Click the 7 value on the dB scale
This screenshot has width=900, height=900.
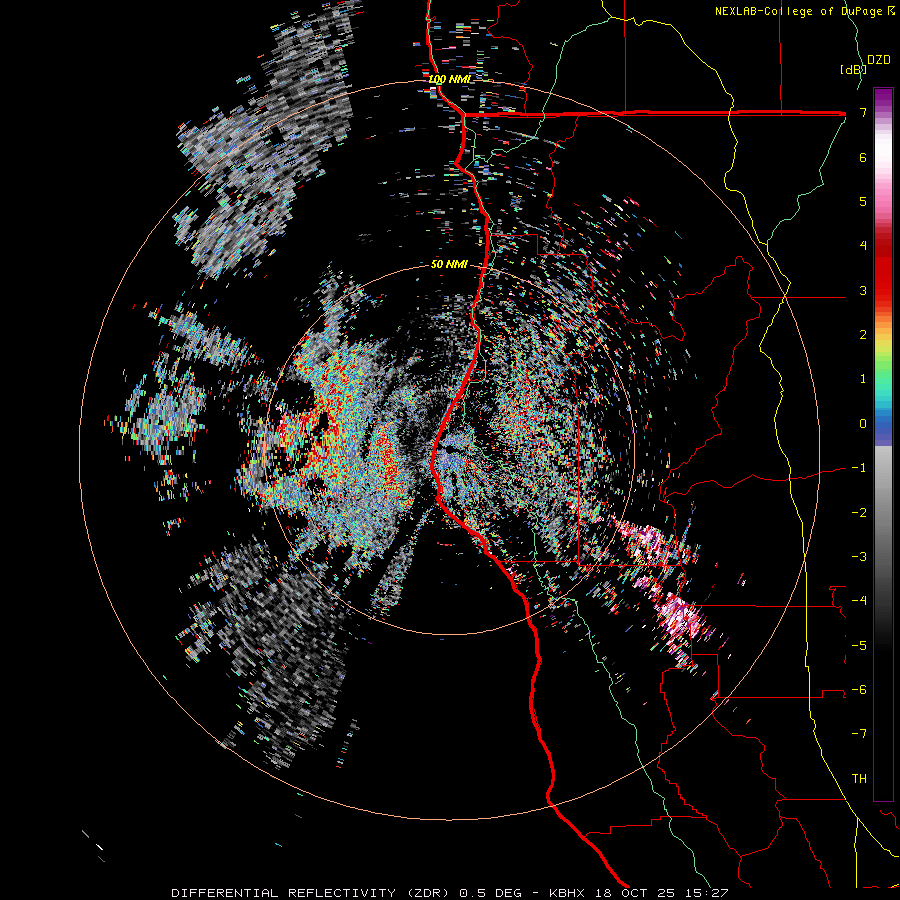[x=863, y=112]
